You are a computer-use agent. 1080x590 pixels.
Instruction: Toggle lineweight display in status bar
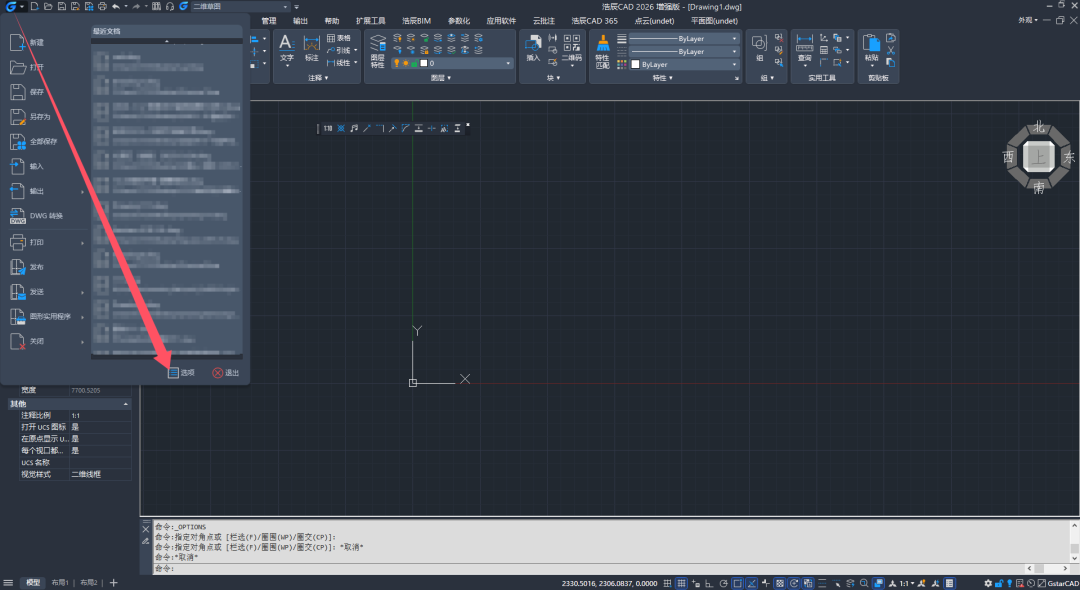point(822,583)
